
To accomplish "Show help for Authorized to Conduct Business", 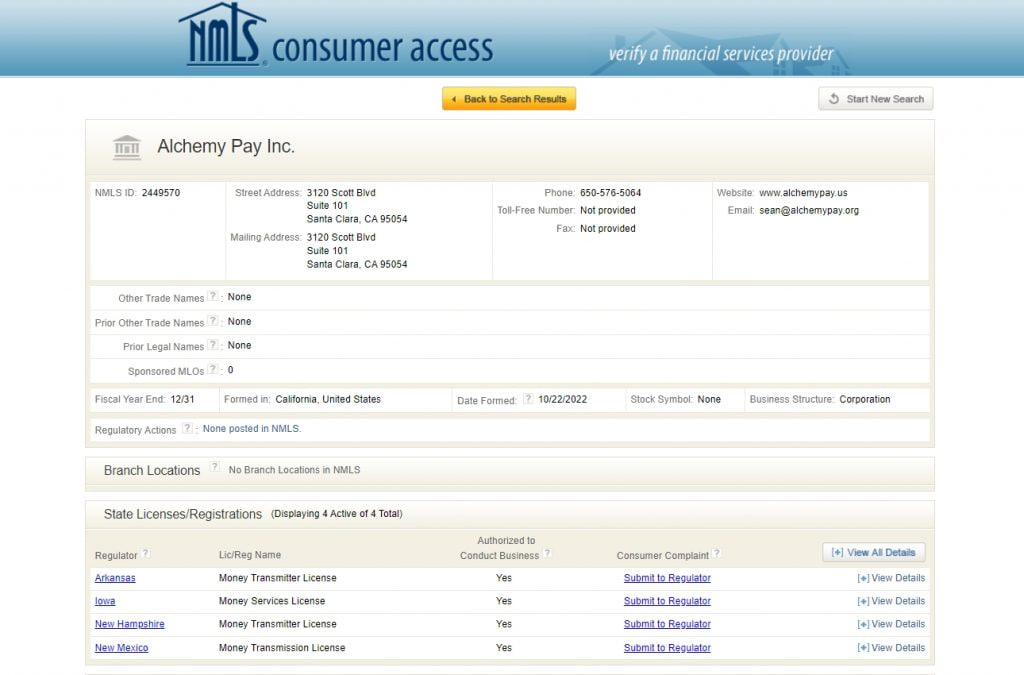I will coord(547,554).
